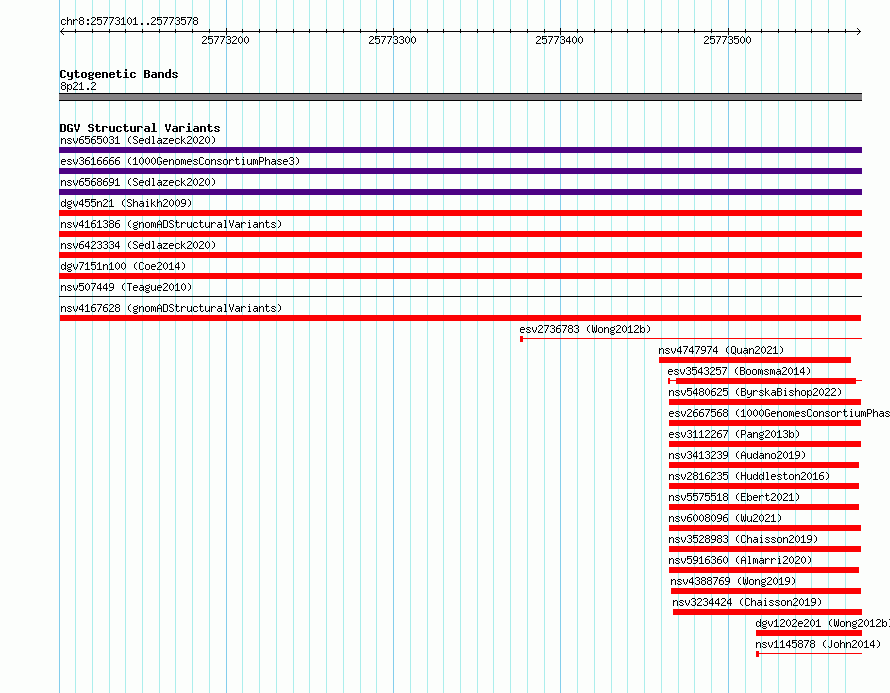Click the grey 8p21.2 cytogenetic band bar
Image resolution: width=890 pixels, height=693 pixels.
(x=460, y=97)
